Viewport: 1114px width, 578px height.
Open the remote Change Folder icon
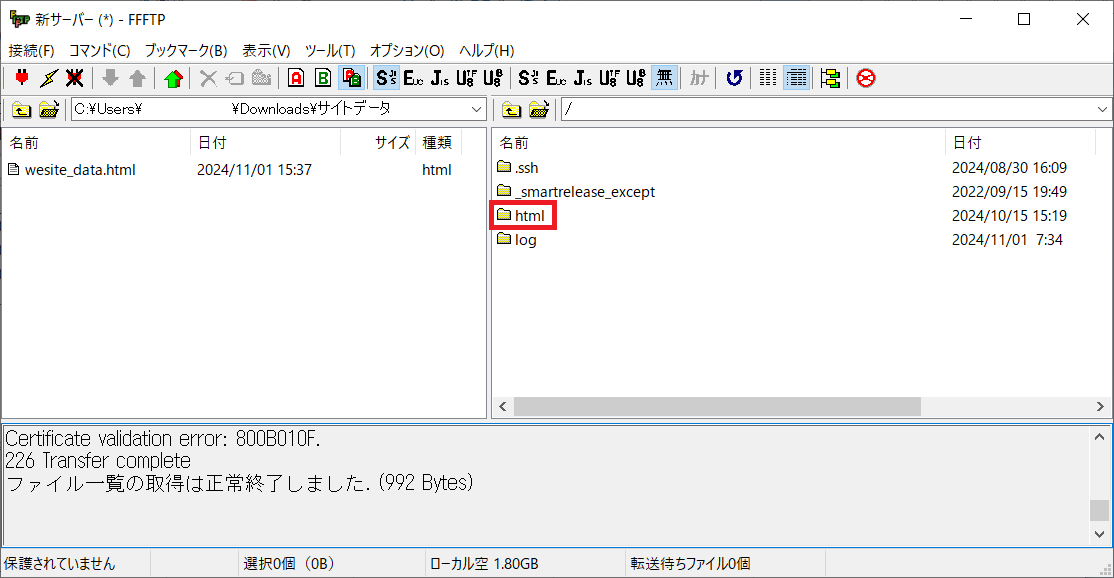pyautogui.click(x=539, y=109)
